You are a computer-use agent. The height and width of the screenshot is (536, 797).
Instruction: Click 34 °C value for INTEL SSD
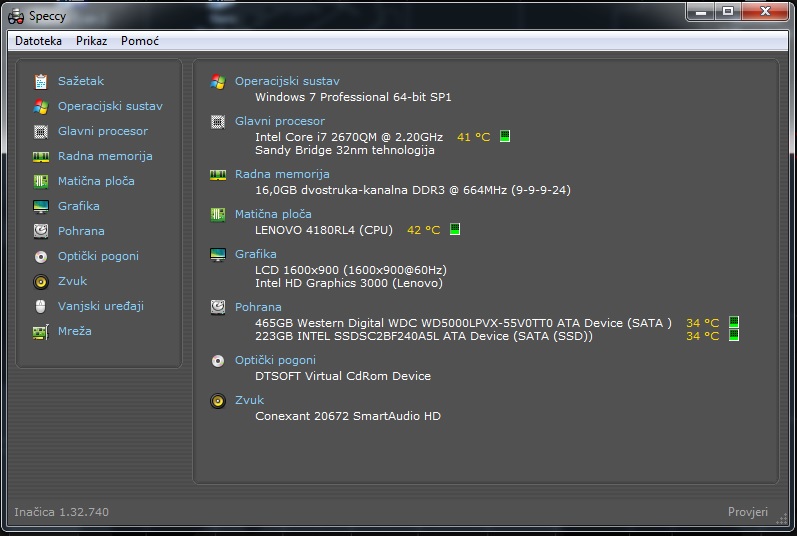click(x=702, y=336)
